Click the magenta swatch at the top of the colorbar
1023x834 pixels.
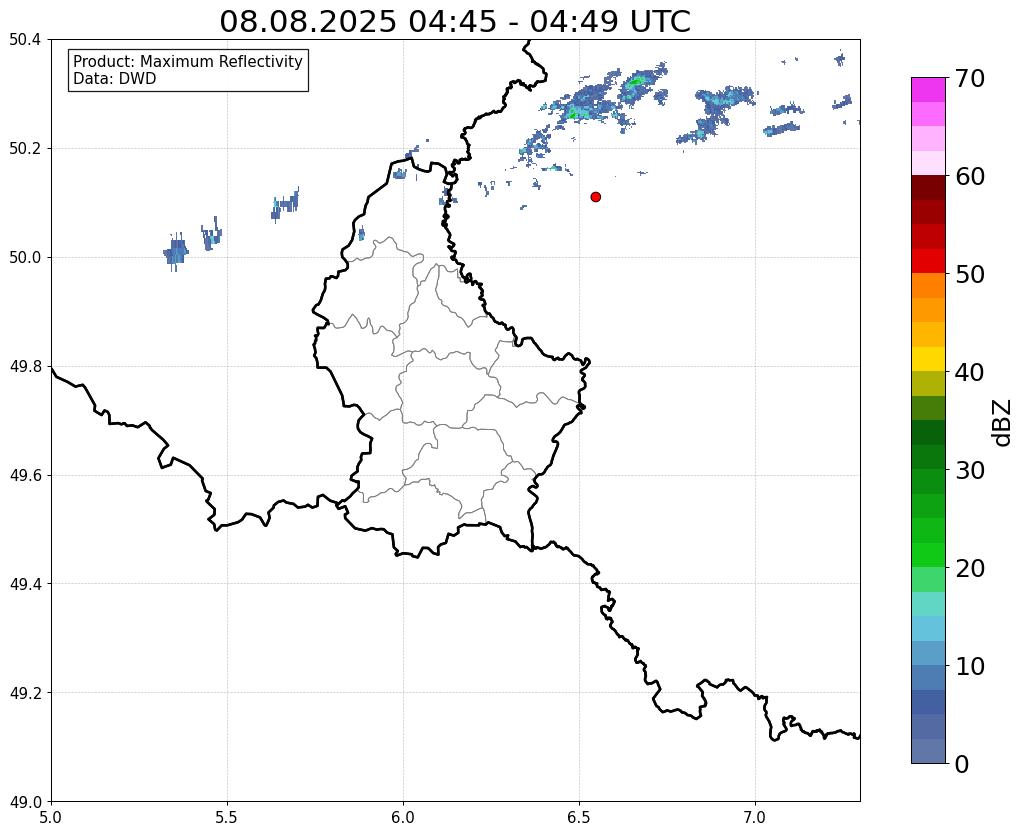click(928, 89)
